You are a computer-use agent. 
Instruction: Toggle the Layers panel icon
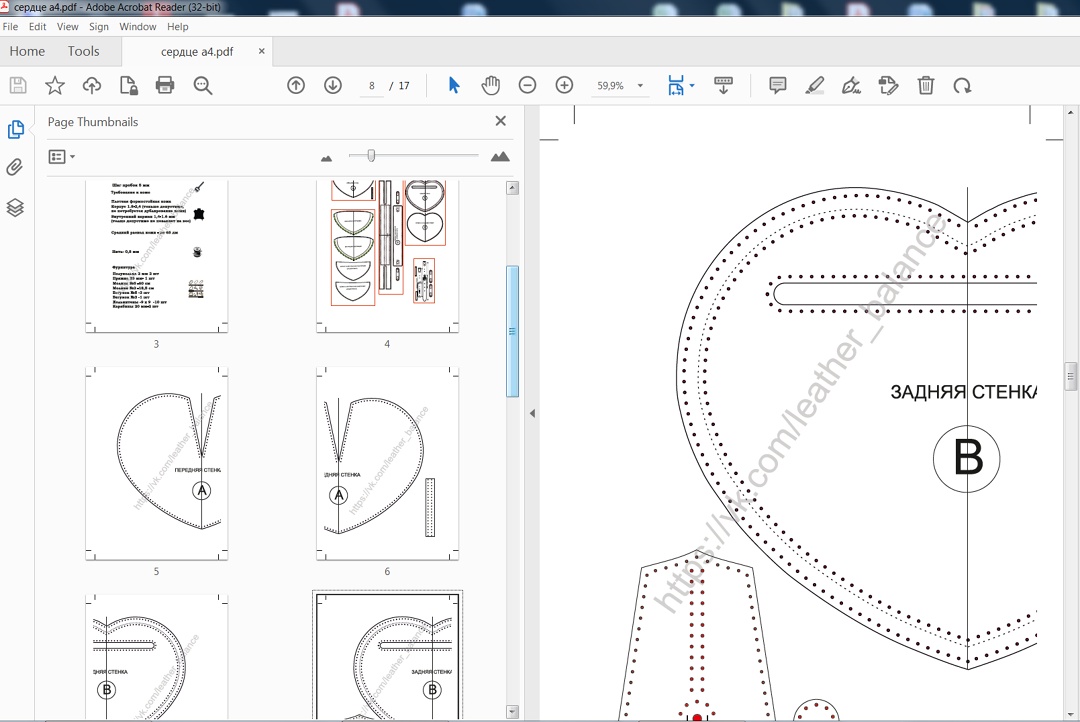pyautogui.click(x=16, y=207)
